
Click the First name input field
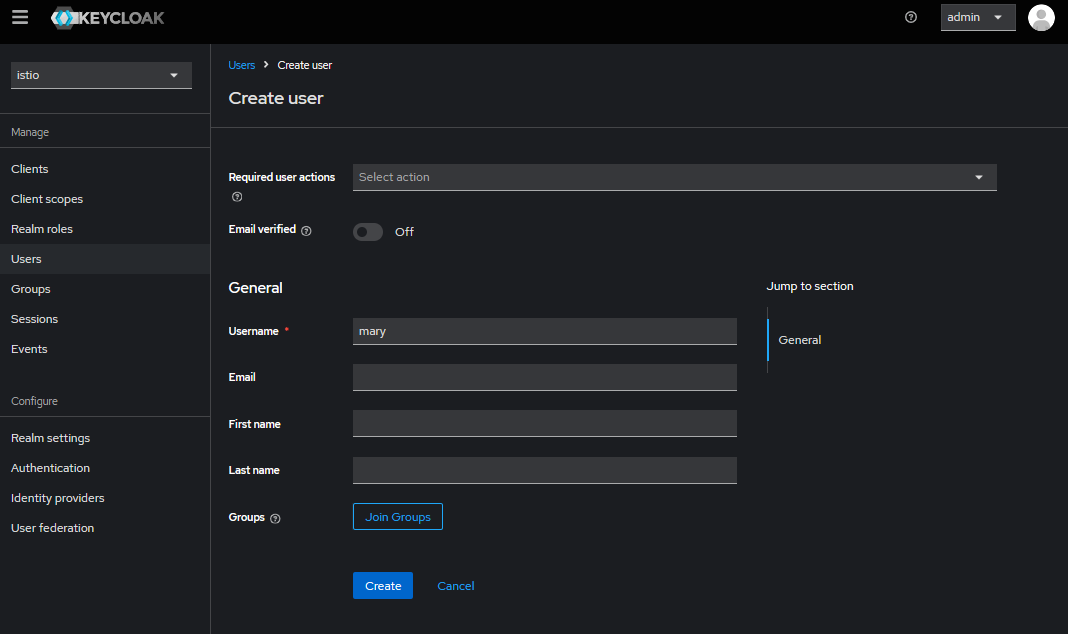coord(545,424)
